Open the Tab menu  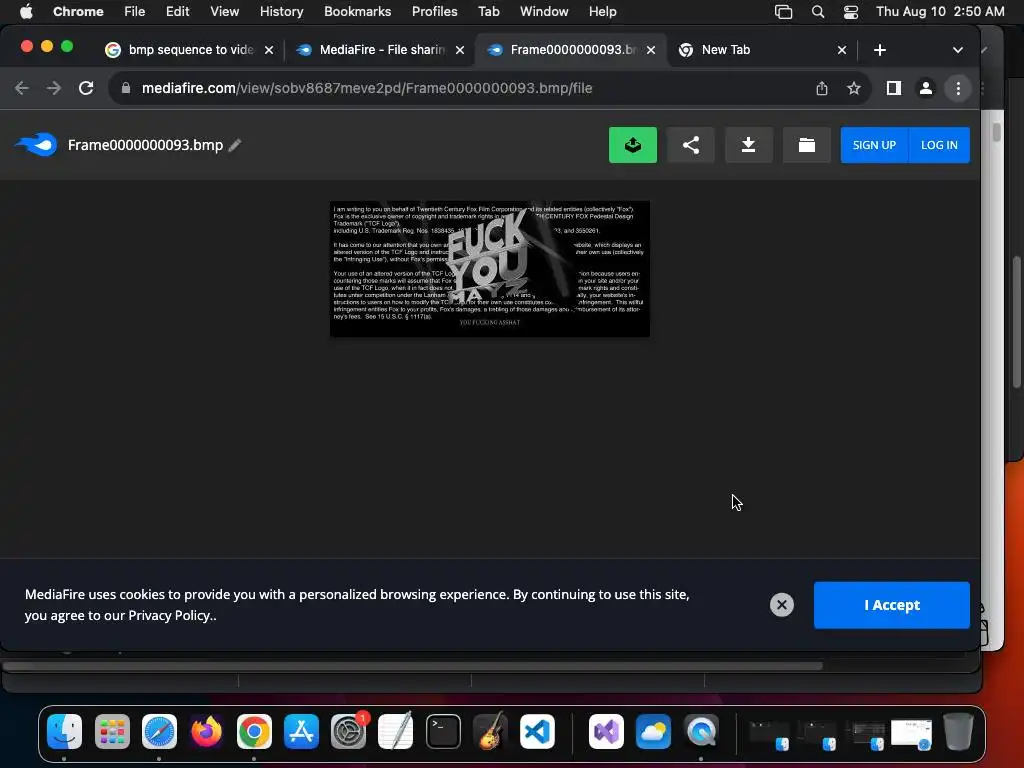tap(488, 11)
